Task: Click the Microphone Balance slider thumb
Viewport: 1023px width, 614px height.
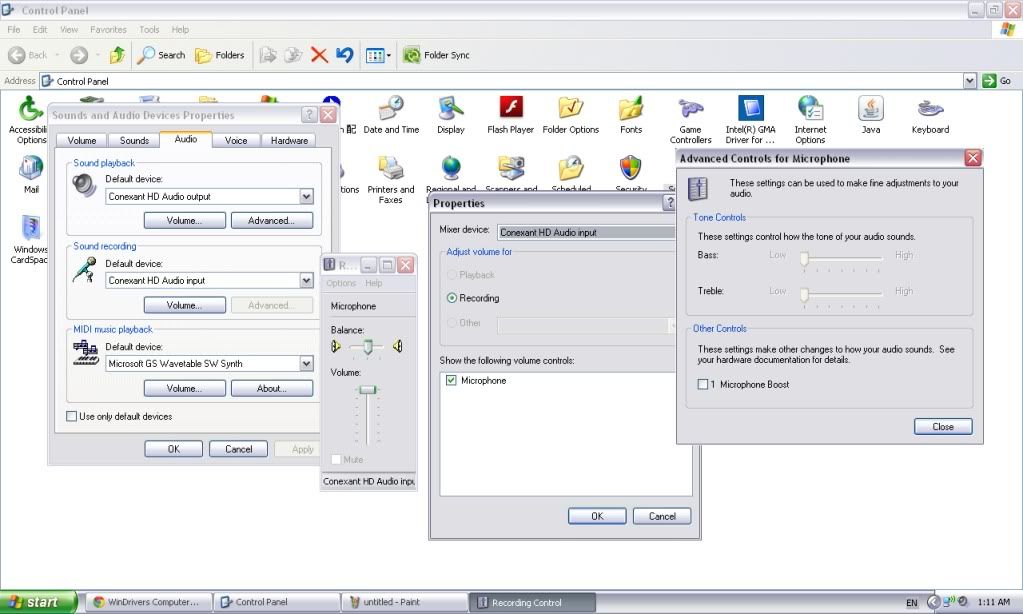Action: pyautogui.click(x=368, y=347)
